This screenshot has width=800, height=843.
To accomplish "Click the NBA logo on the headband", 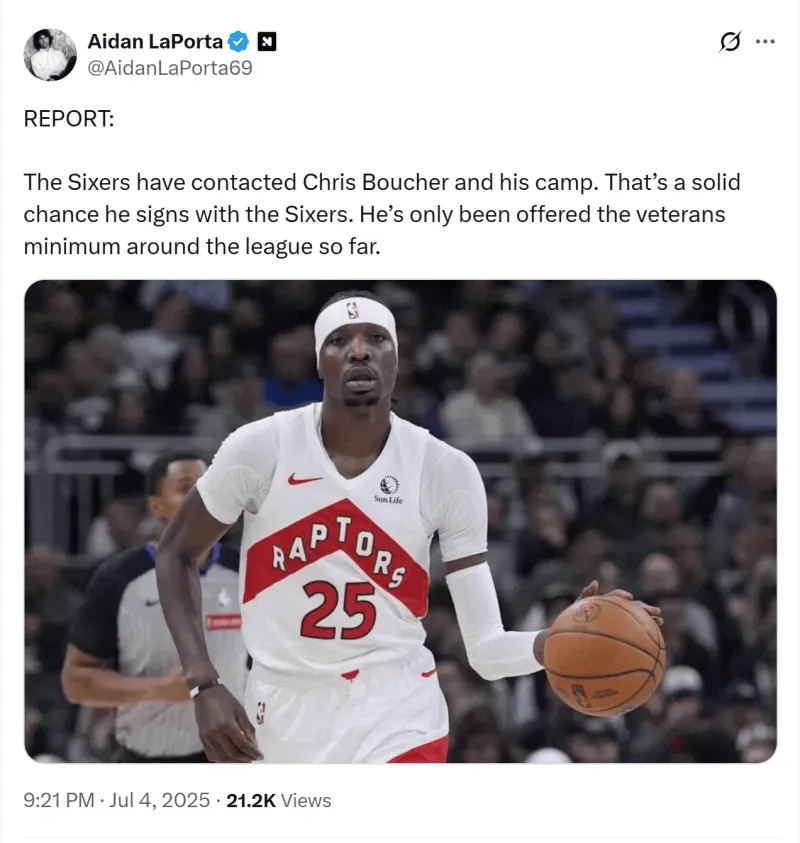I will pyautogui.click(x=353, y=310).
